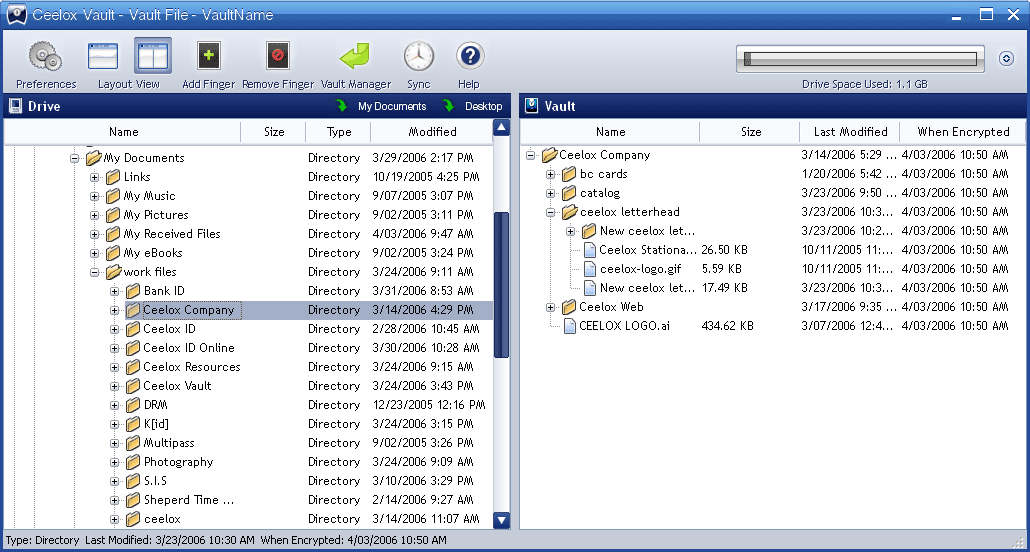Jump to My Documents shortcut

click(x=392, y=106)
